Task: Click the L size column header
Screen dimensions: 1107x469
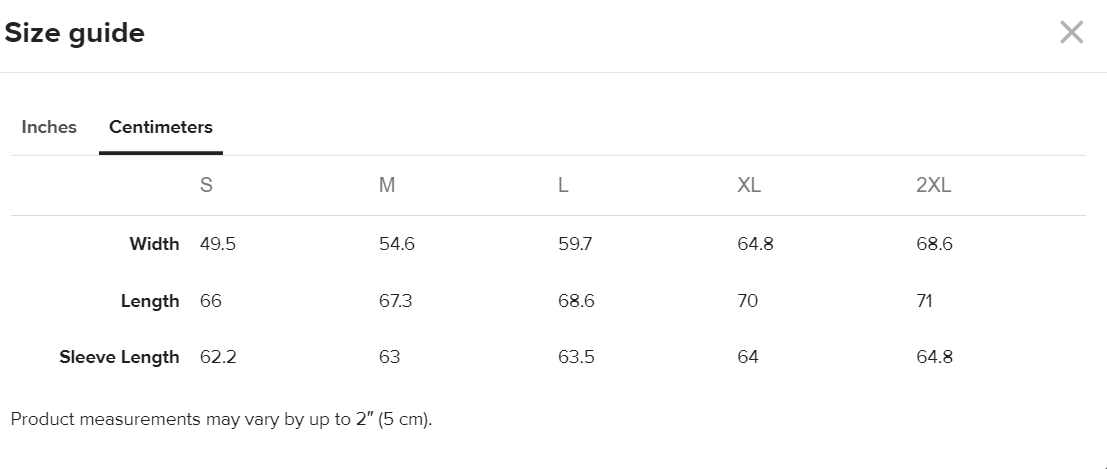Action: (564, 186)
